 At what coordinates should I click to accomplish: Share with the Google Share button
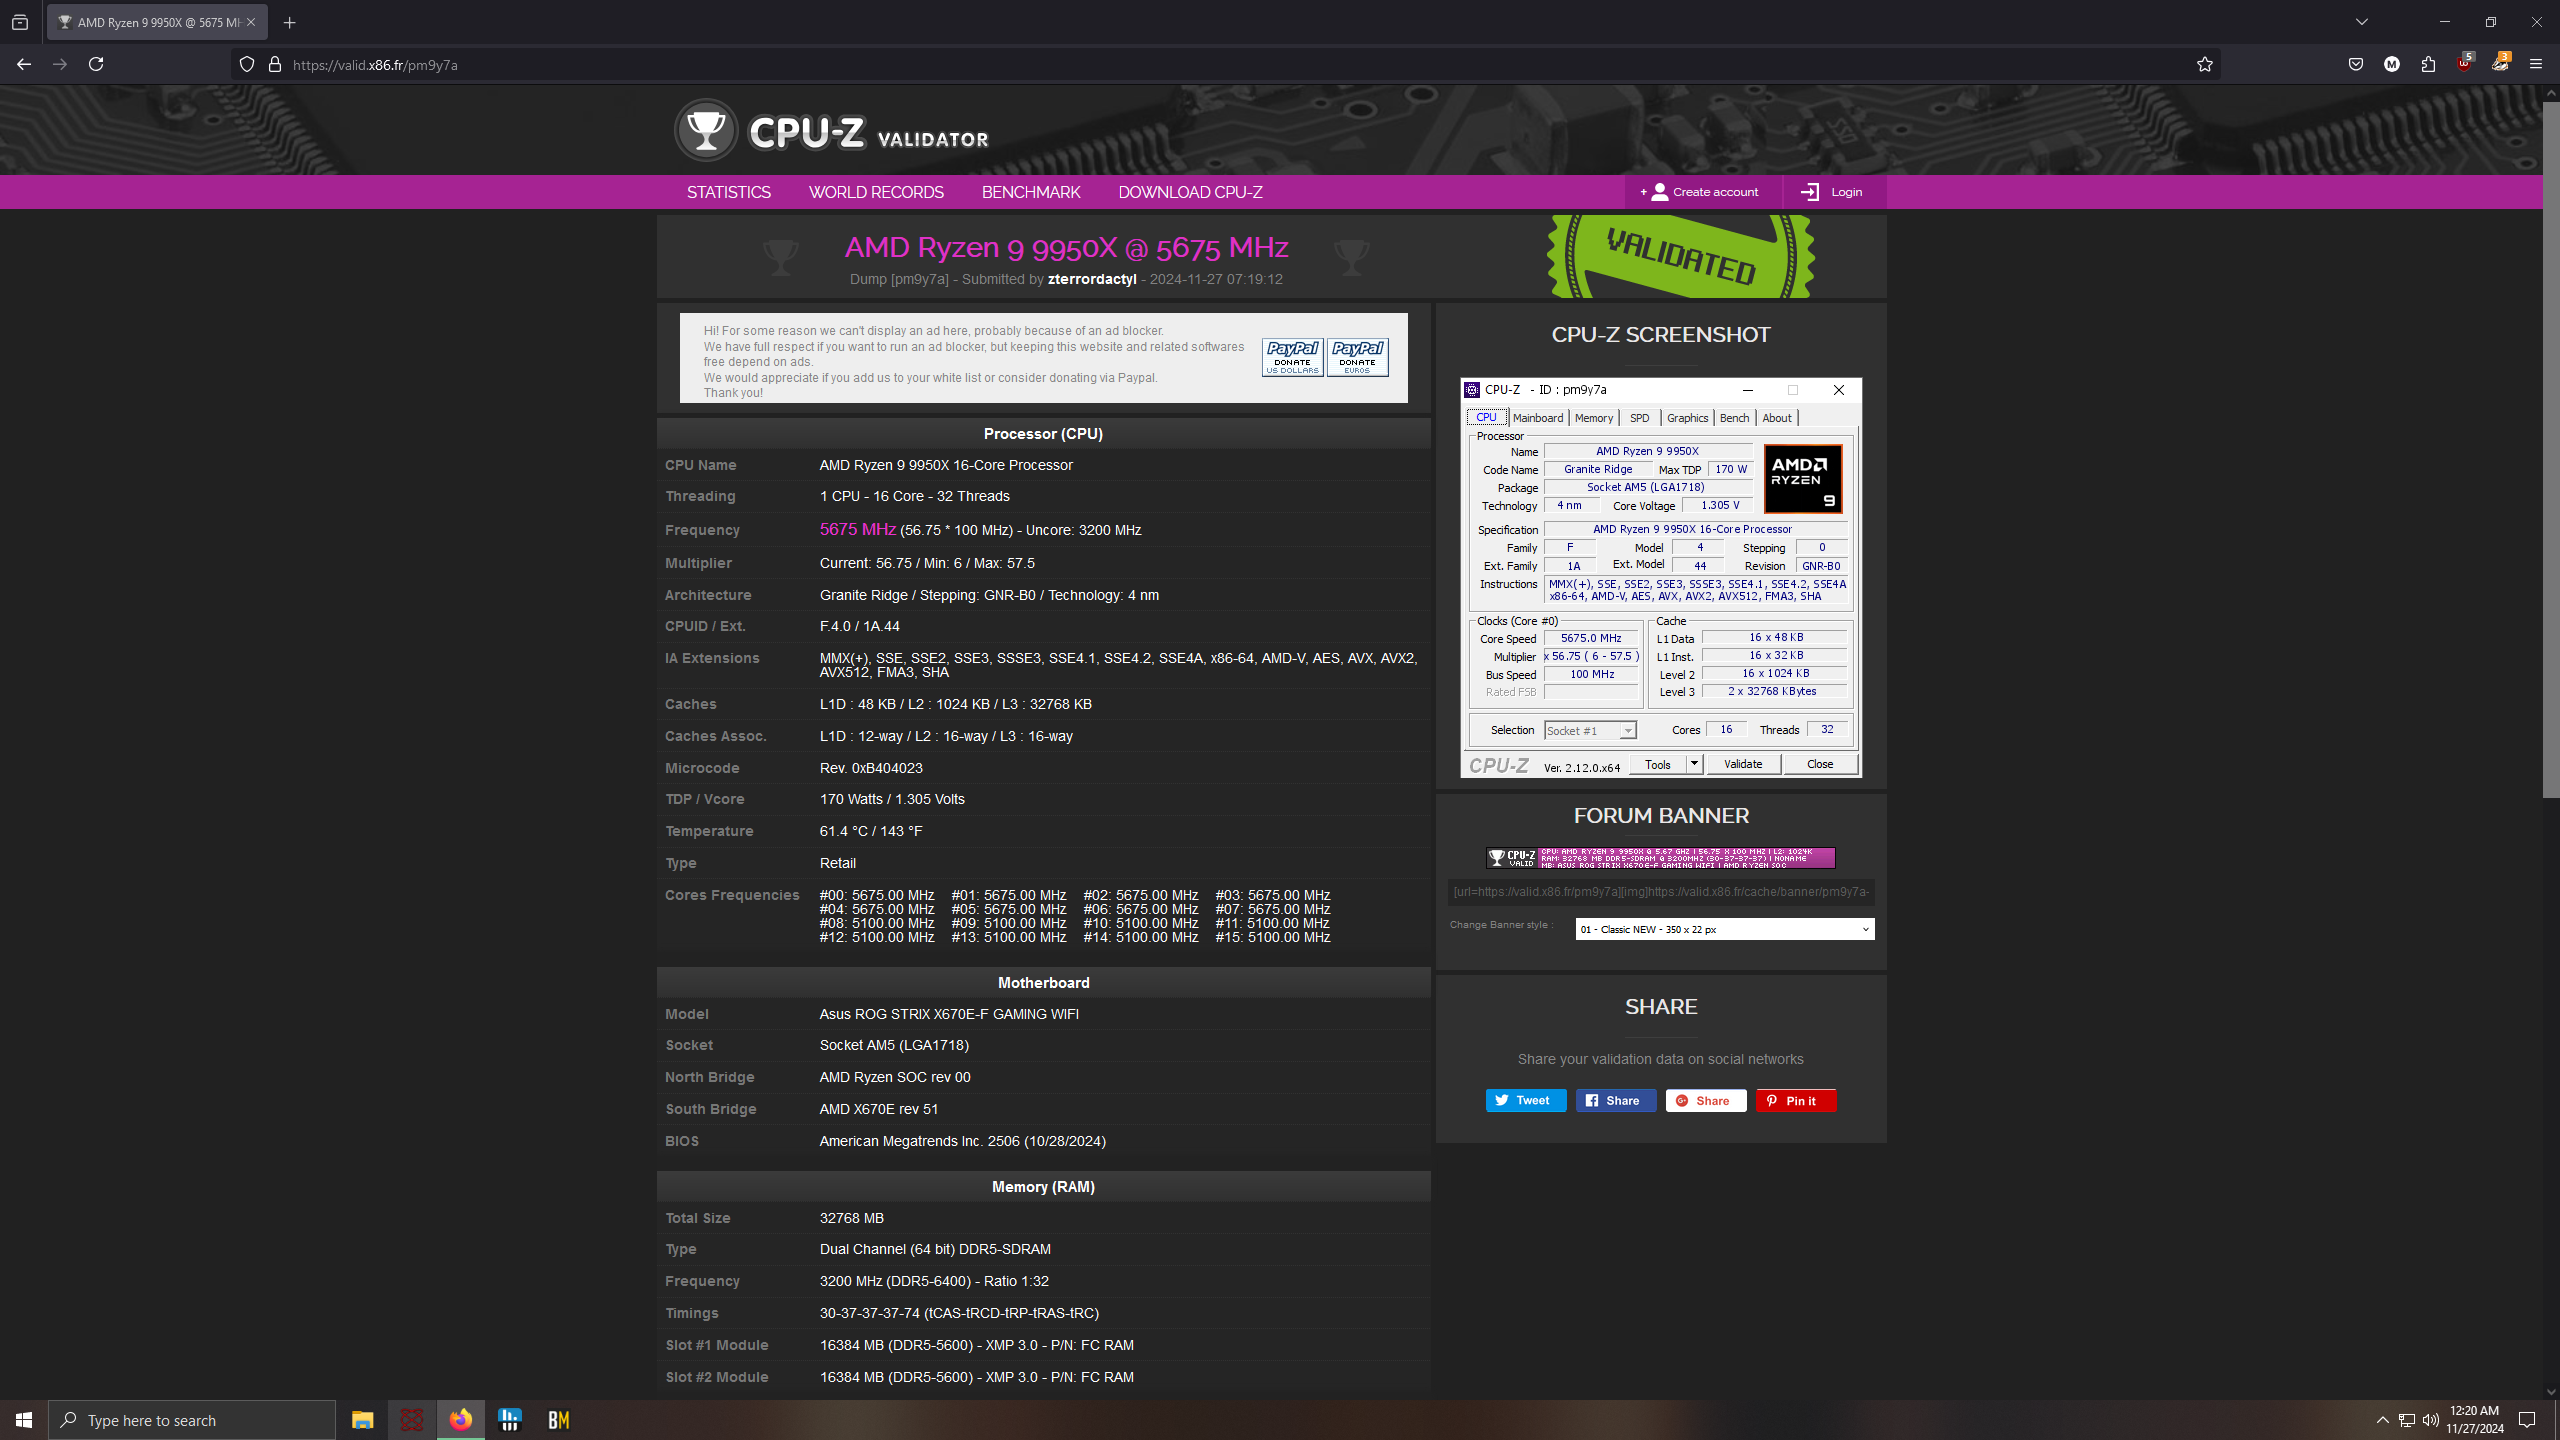(1706, 1100)
